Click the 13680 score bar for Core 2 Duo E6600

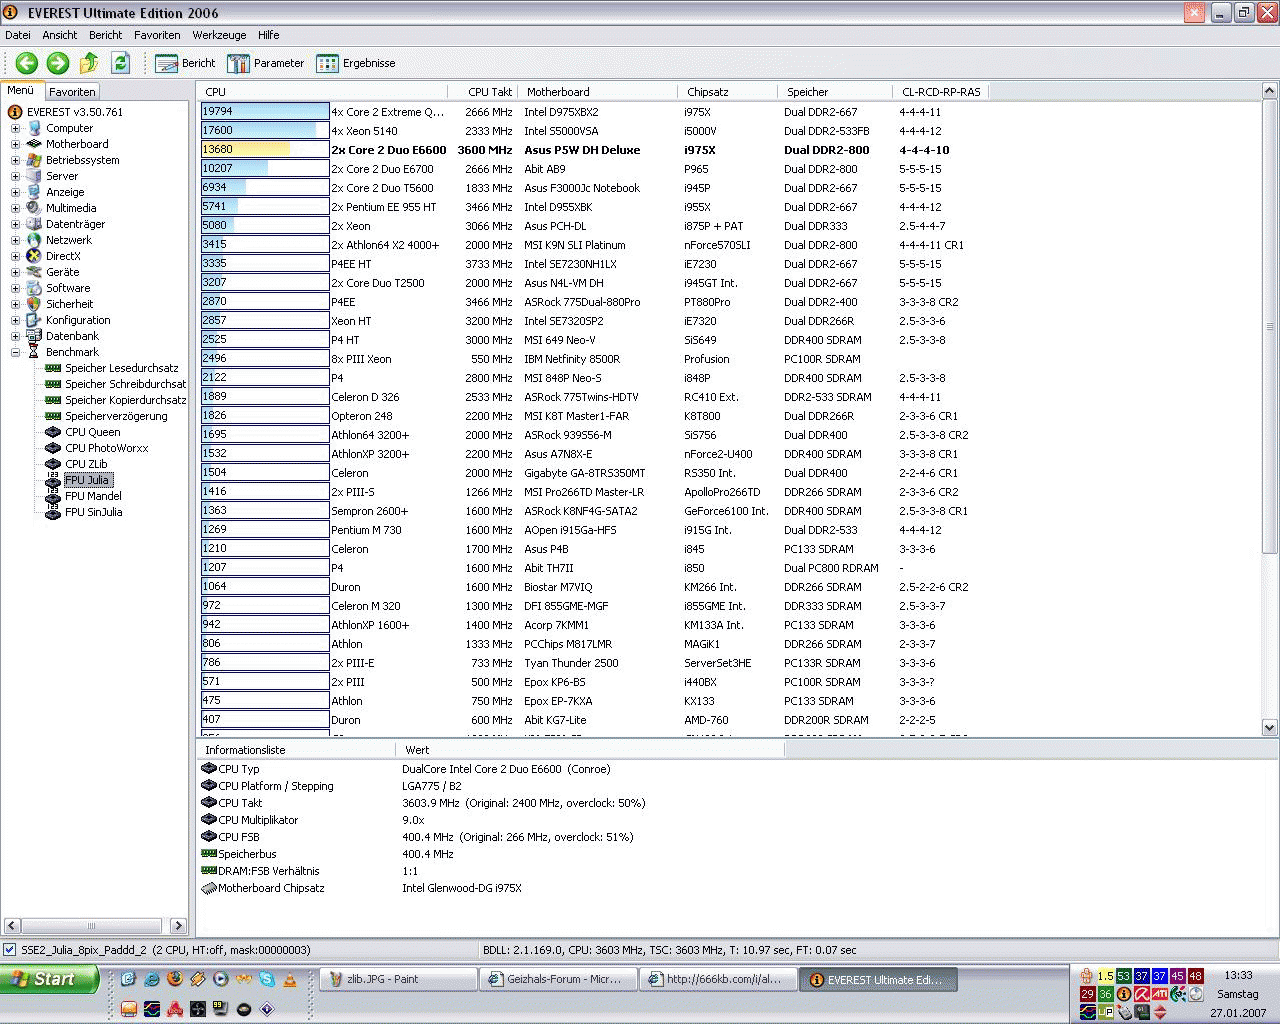point(265,150)
